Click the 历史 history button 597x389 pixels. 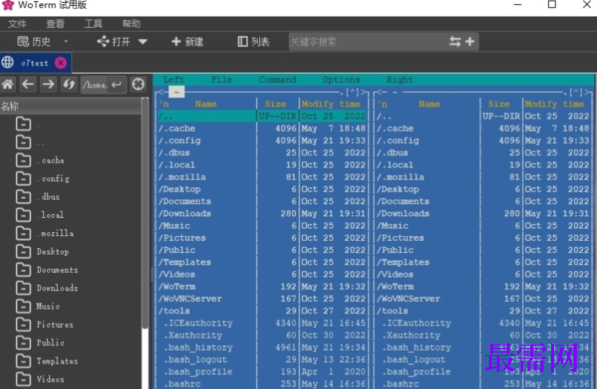tap(34, 41)
